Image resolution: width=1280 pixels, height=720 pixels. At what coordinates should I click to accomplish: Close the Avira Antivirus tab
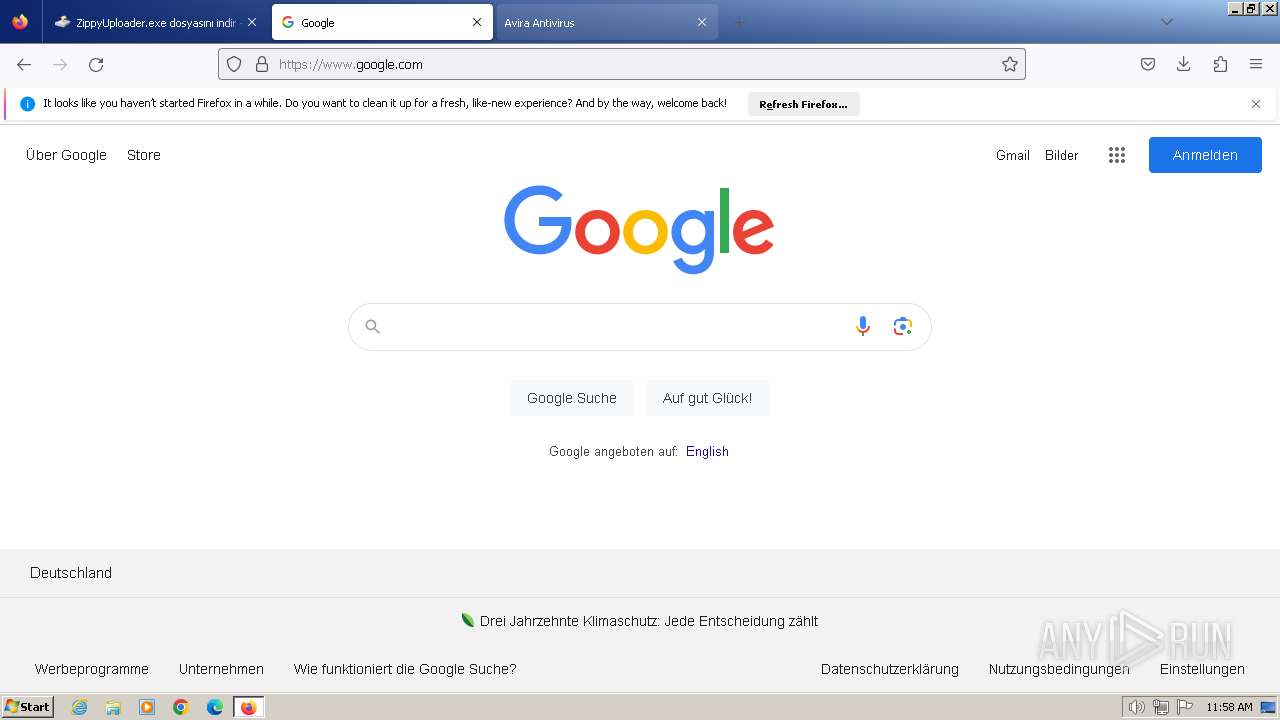[x=702, y=22]
